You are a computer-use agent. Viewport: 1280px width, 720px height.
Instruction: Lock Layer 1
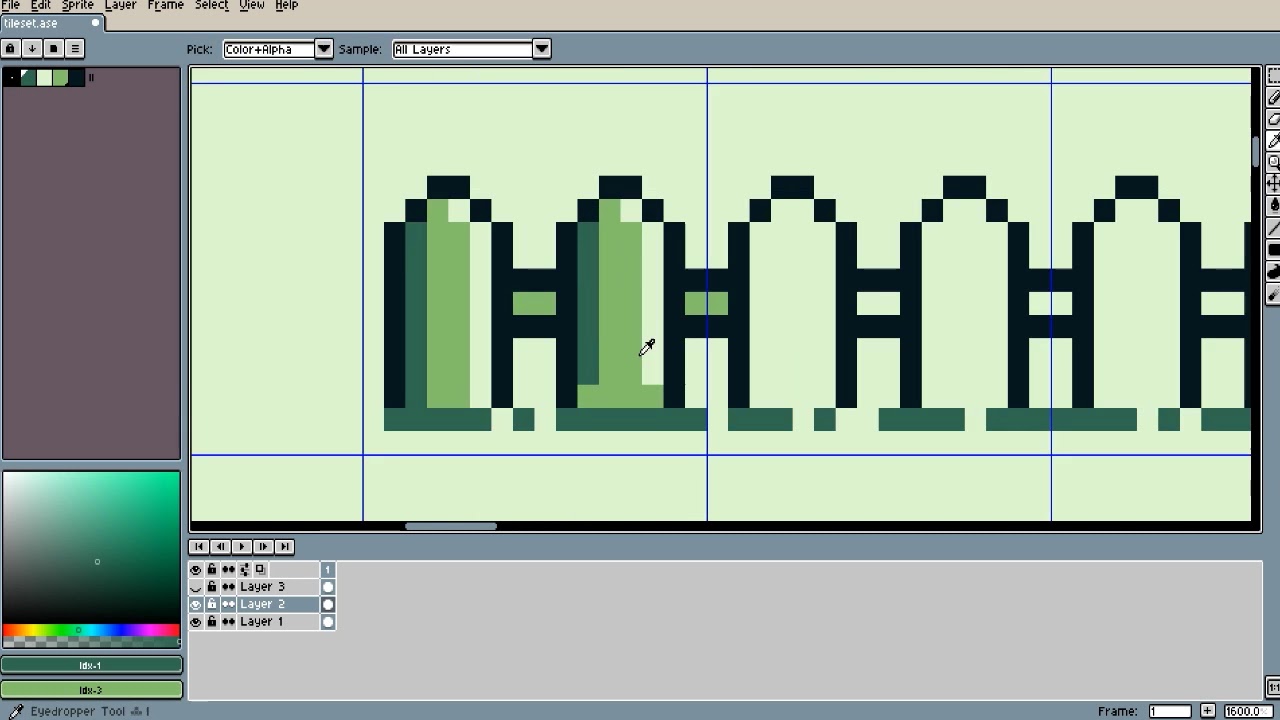(211, 622)
